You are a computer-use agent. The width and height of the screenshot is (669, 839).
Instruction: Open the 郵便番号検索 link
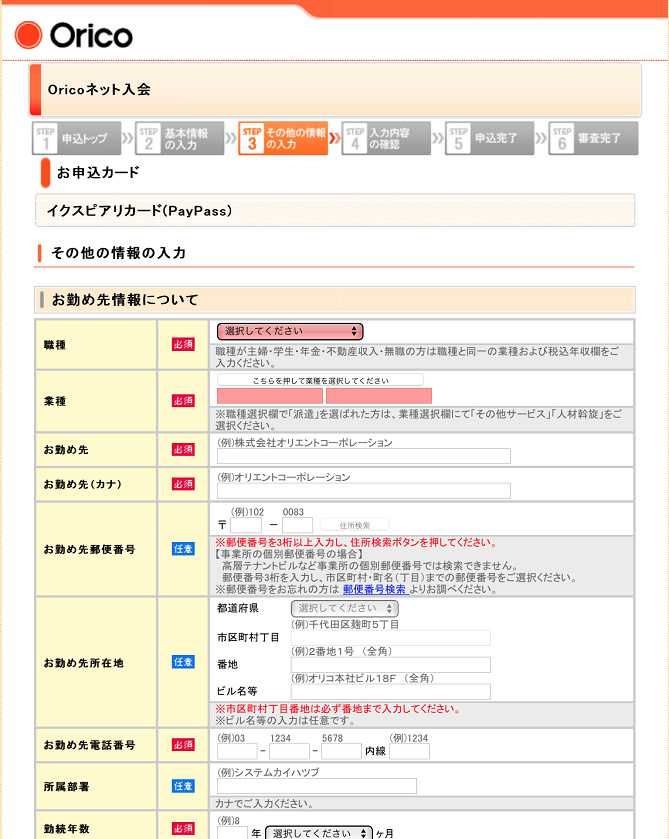374,590
